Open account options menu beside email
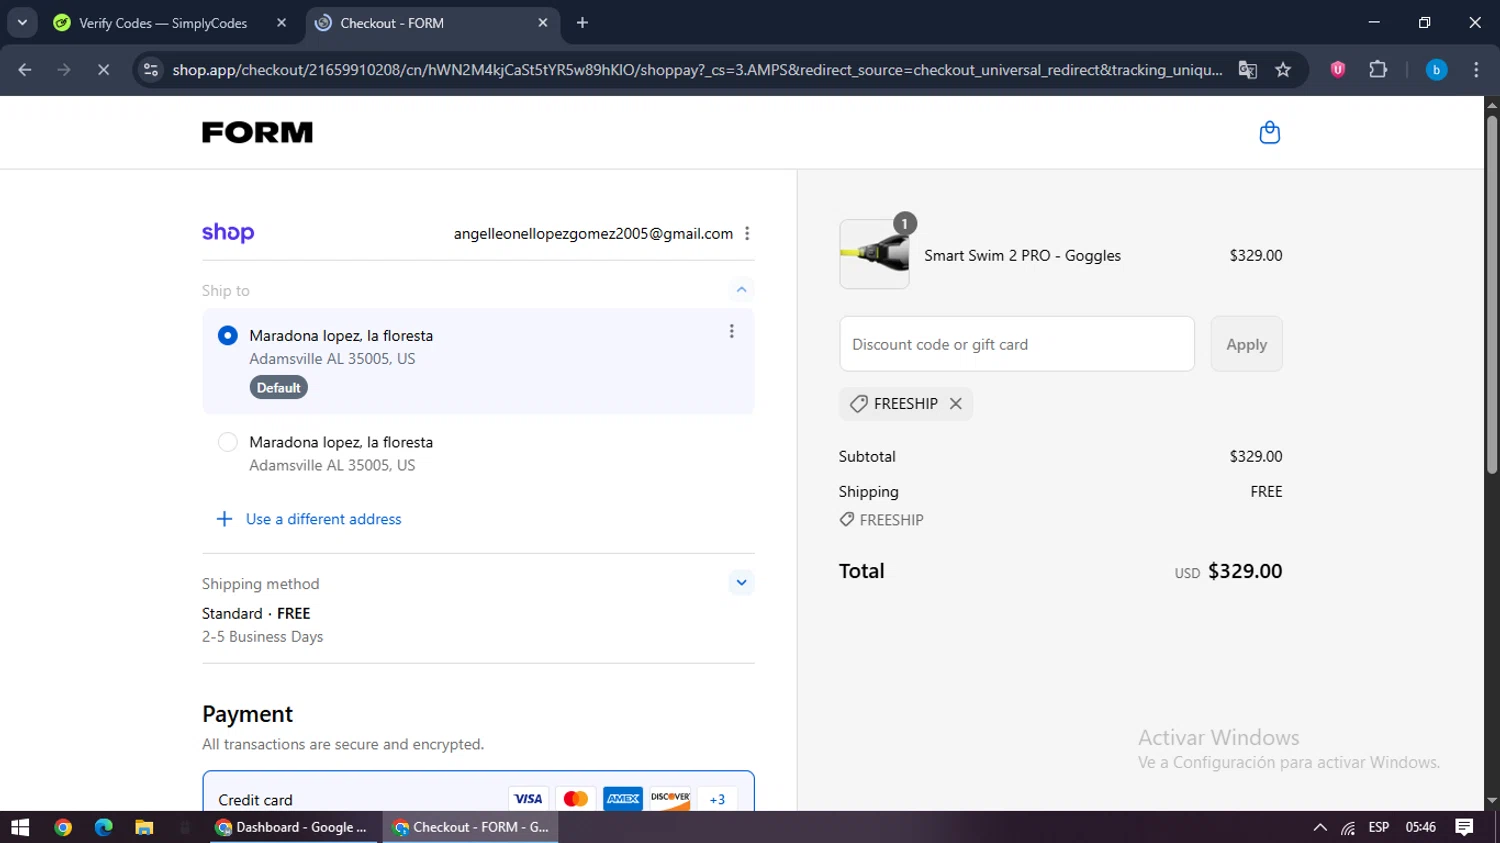 pos(747,233)
